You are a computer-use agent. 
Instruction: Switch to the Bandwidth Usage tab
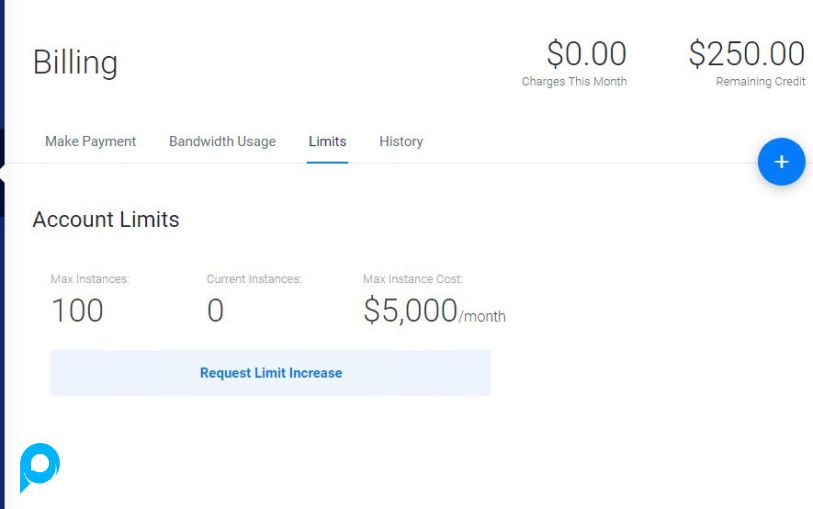tap(222, 142)
